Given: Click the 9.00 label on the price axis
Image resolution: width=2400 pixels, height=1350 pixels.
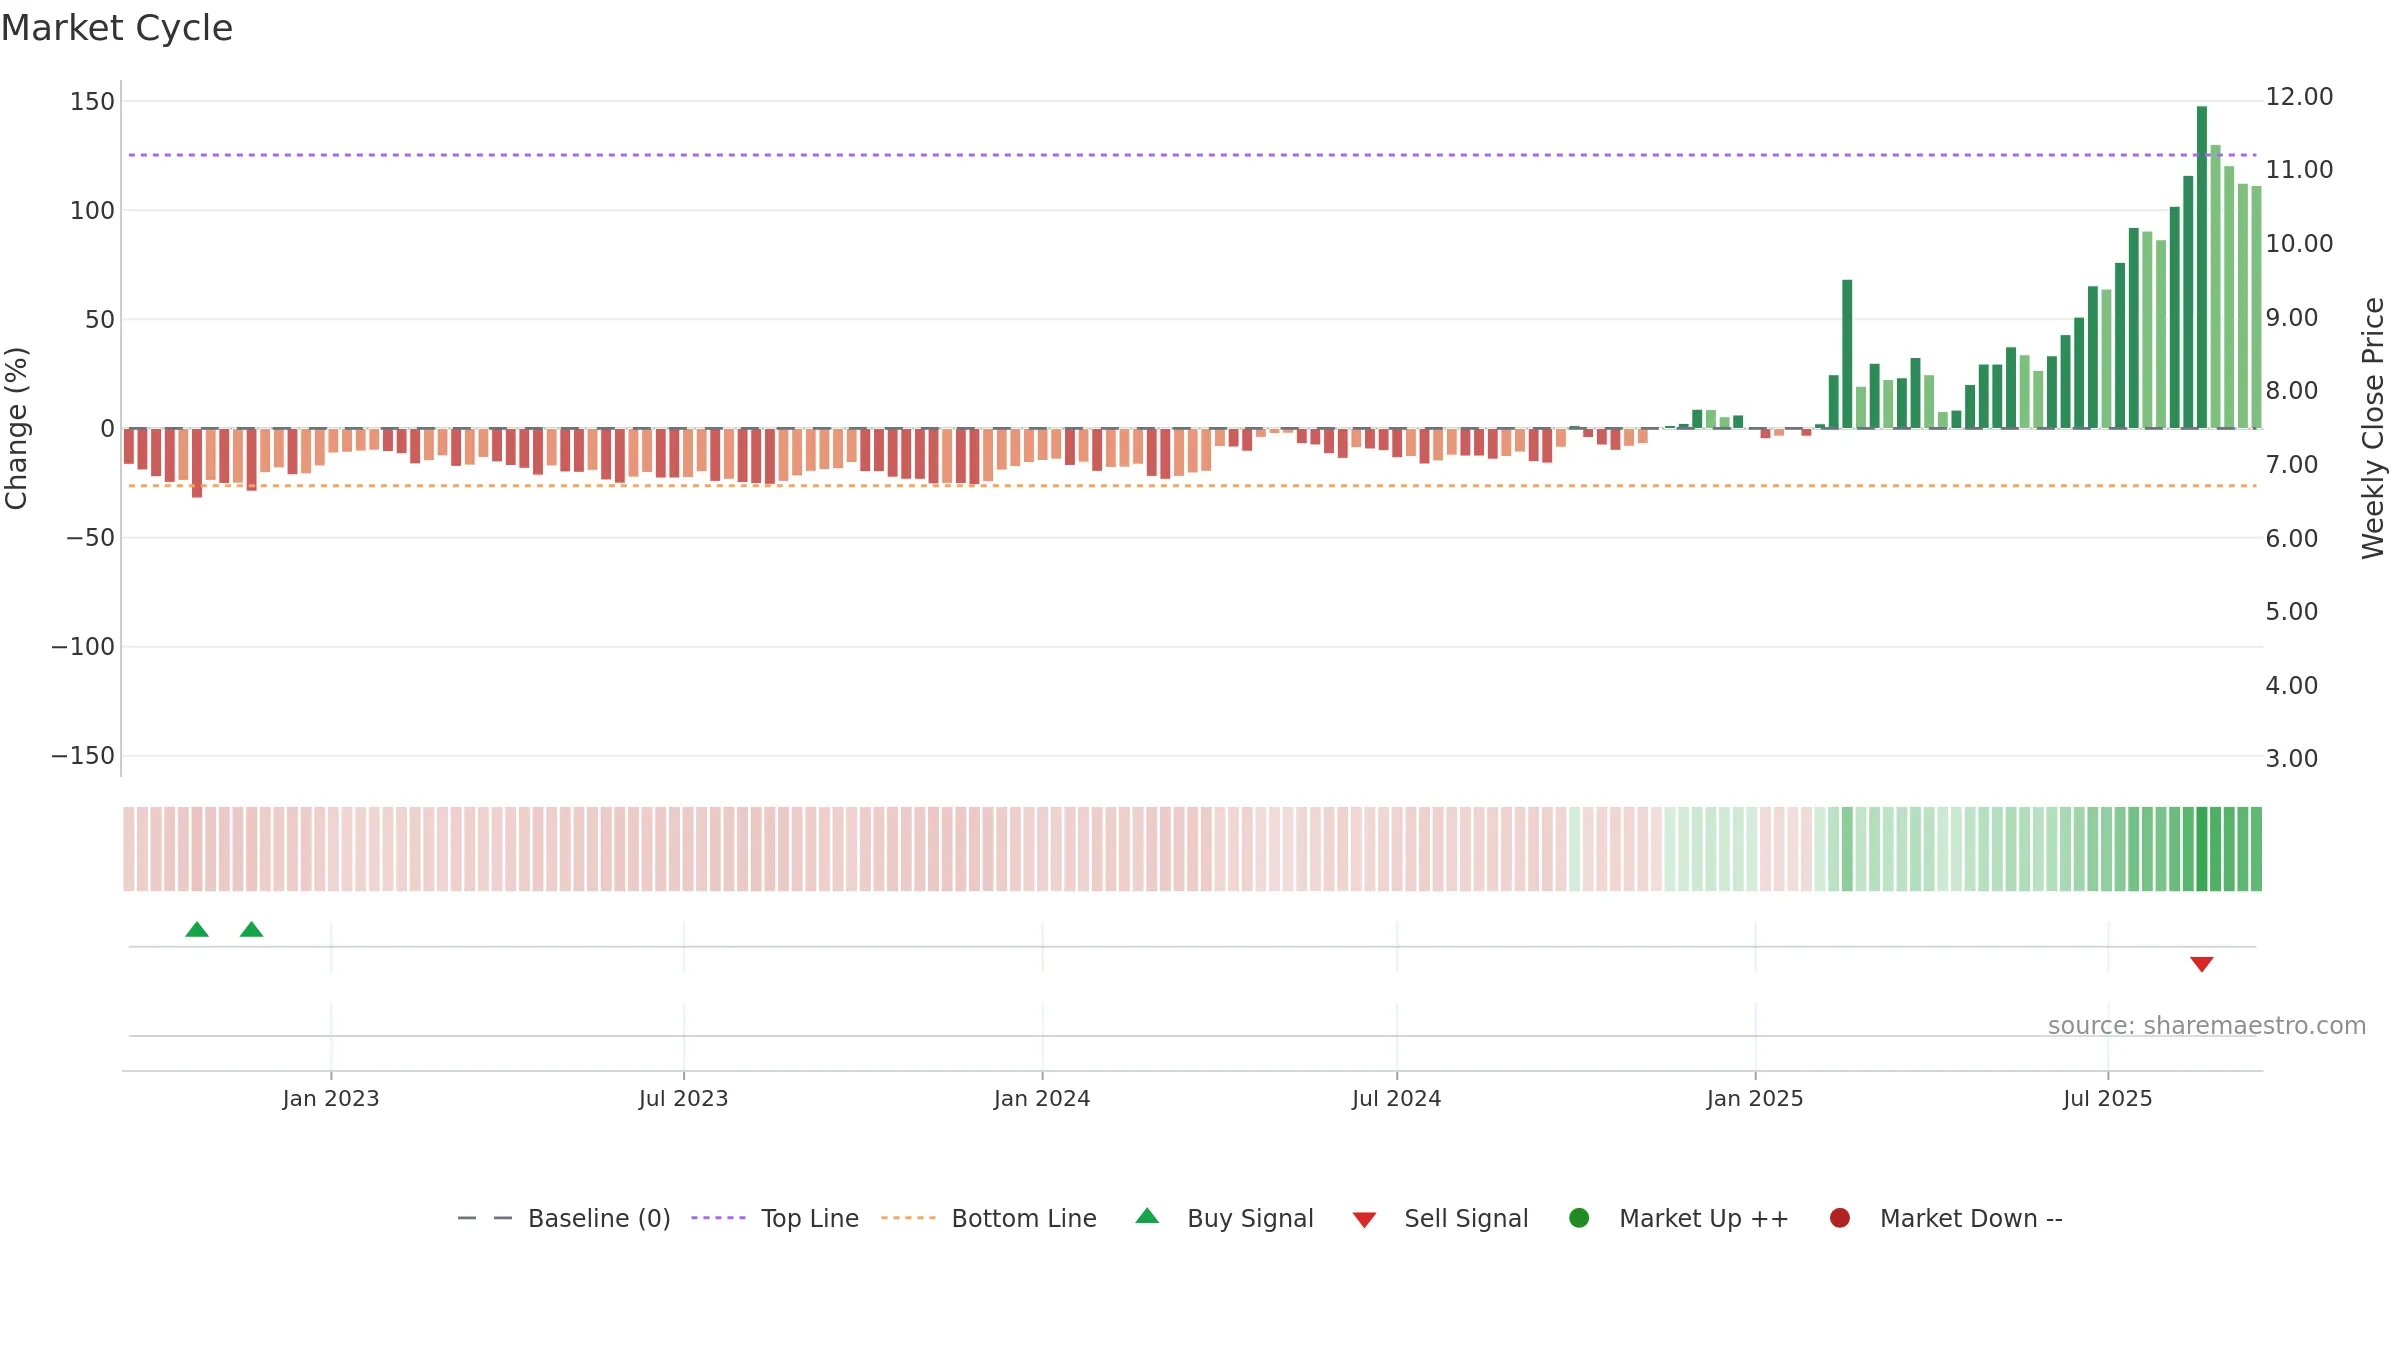Looking at the screenshot, I should 2291,318.
